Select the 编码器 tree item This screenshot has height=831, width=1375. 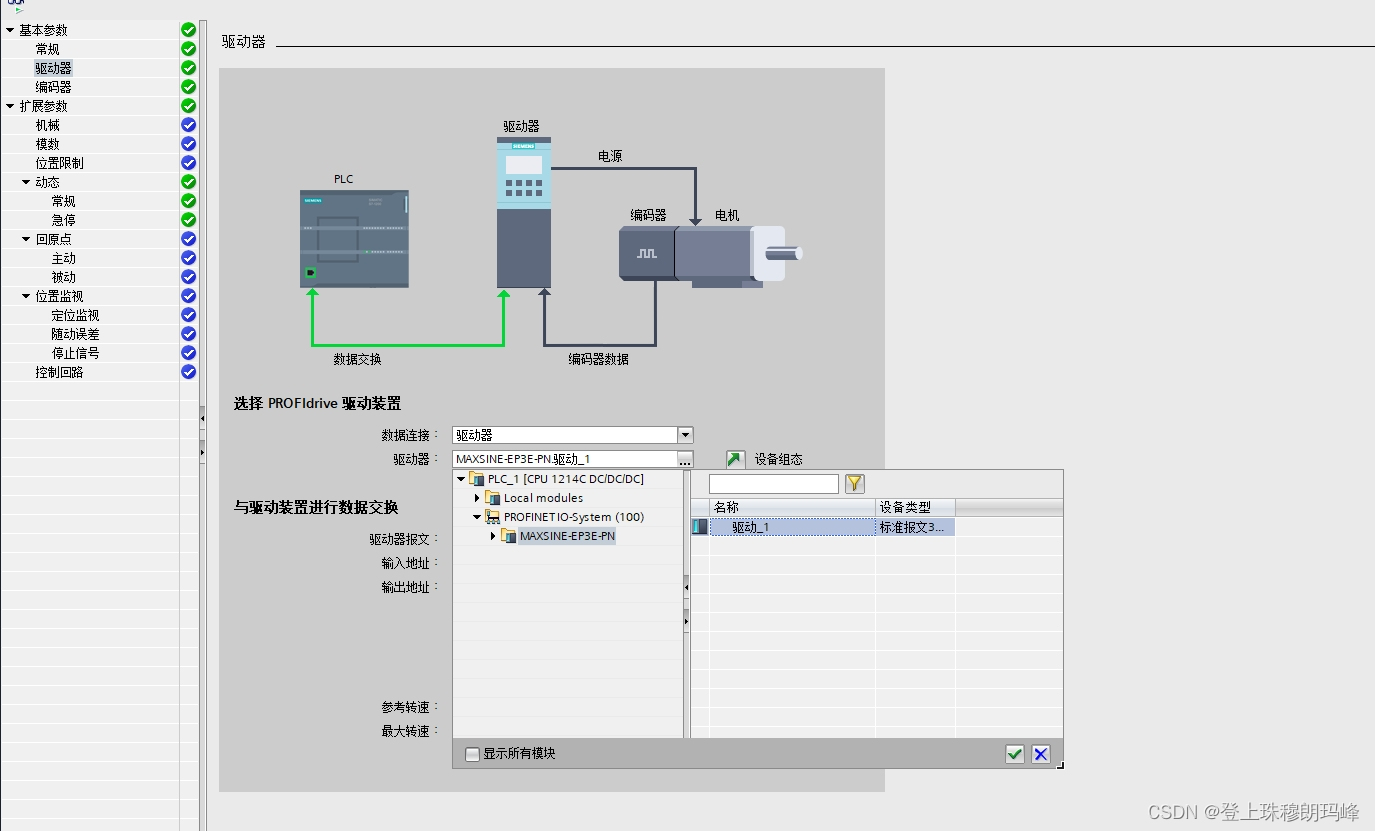click(53, 87)
